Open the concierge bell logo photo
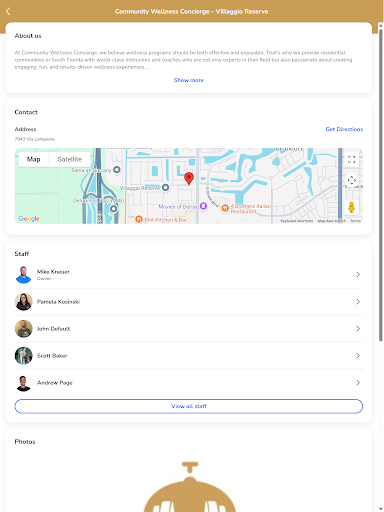 [189, 487]
